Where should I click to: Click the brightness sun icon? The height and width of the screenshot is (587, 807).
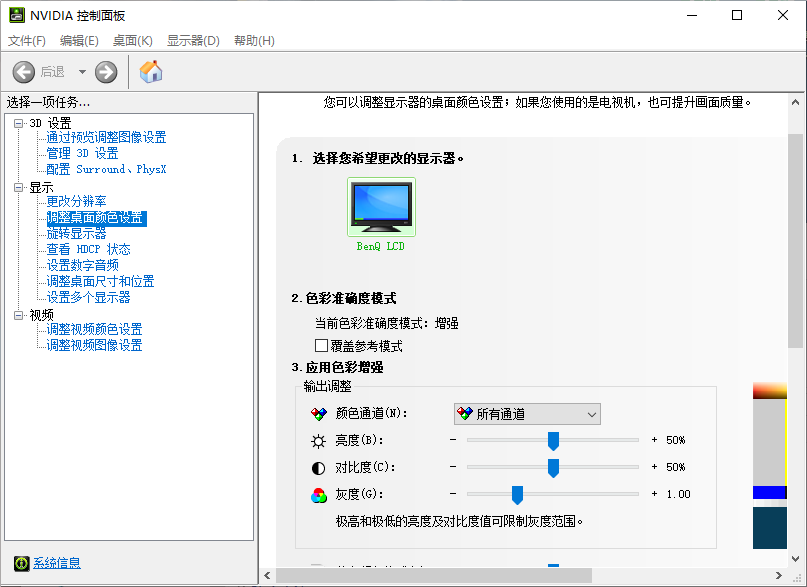click(319, 441)
